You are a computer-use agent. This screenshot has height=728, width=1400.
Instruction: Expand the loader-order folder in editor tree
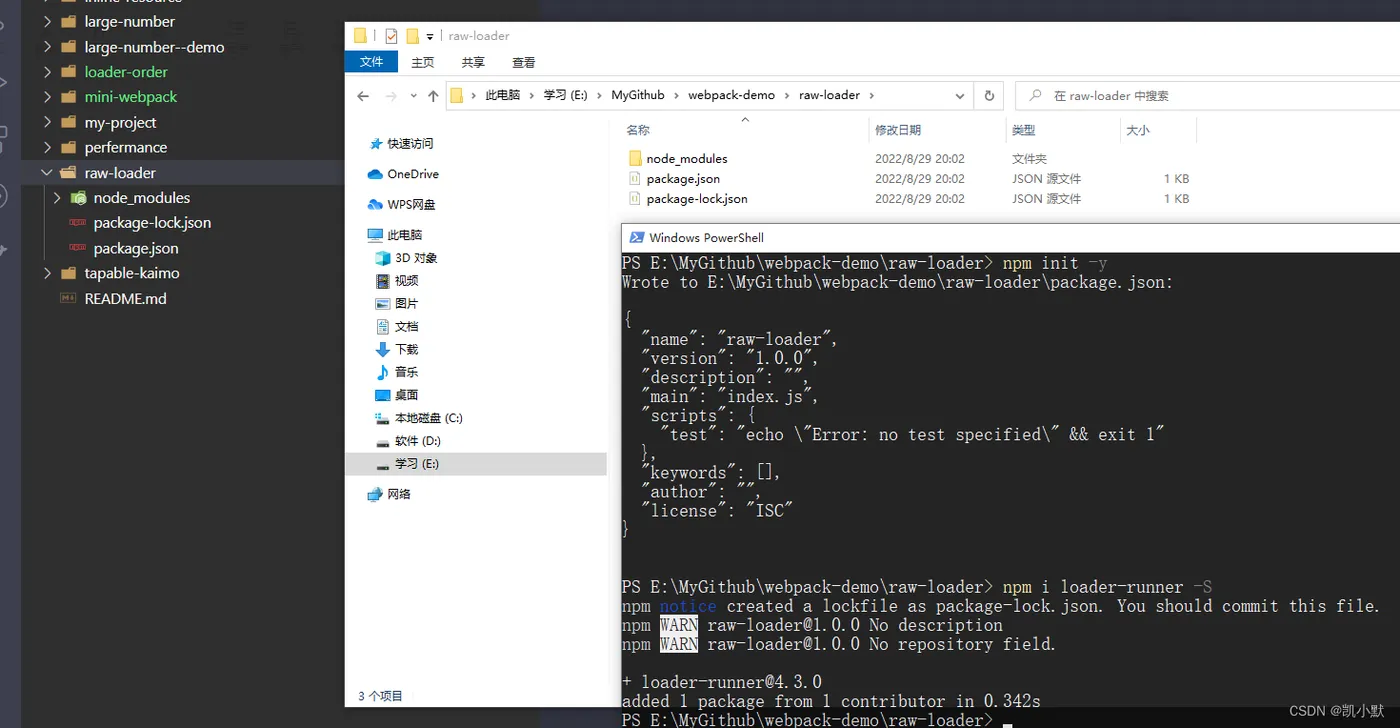click(x=47, y=72)
